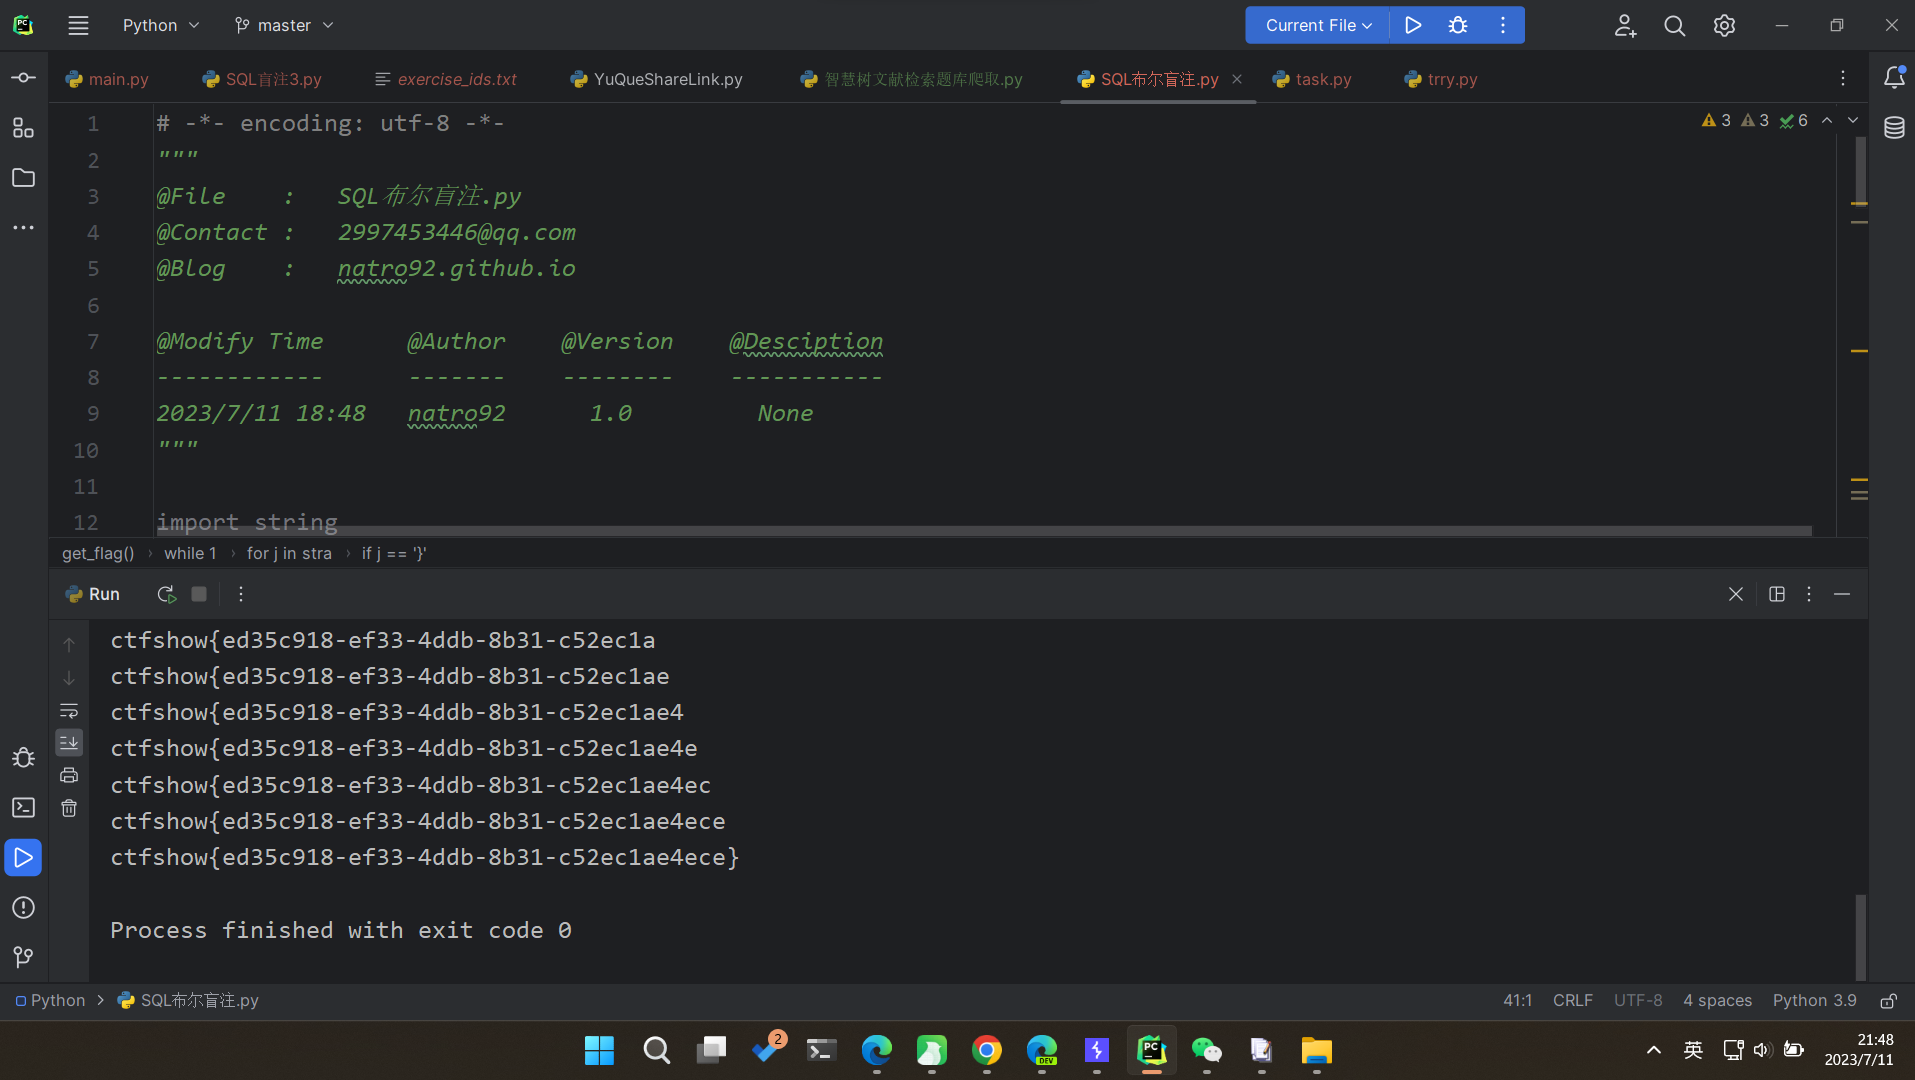This screenshot has width=1915, height=1080.
Task: Open the Run tool window in sidebar
Action: 23,858
